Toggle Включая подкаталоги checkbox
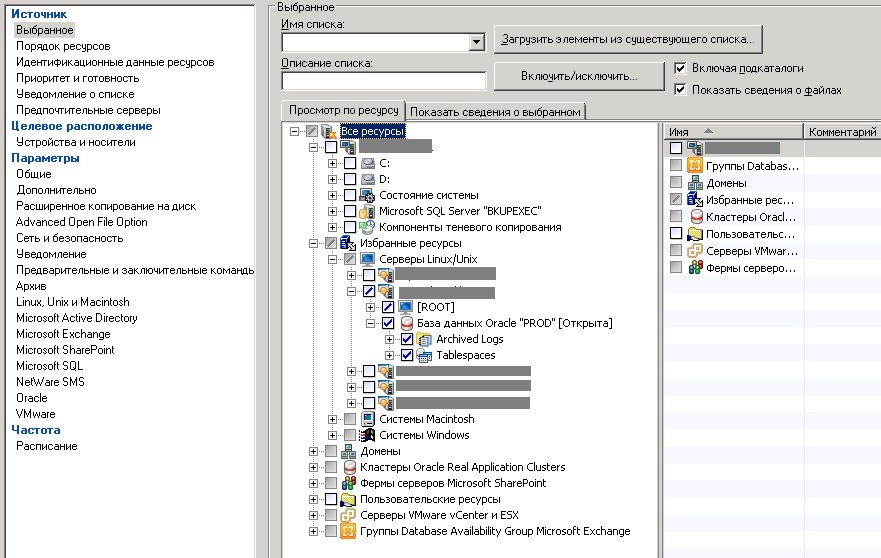Screen dimensions: 881x558 [x=680, y=68]
